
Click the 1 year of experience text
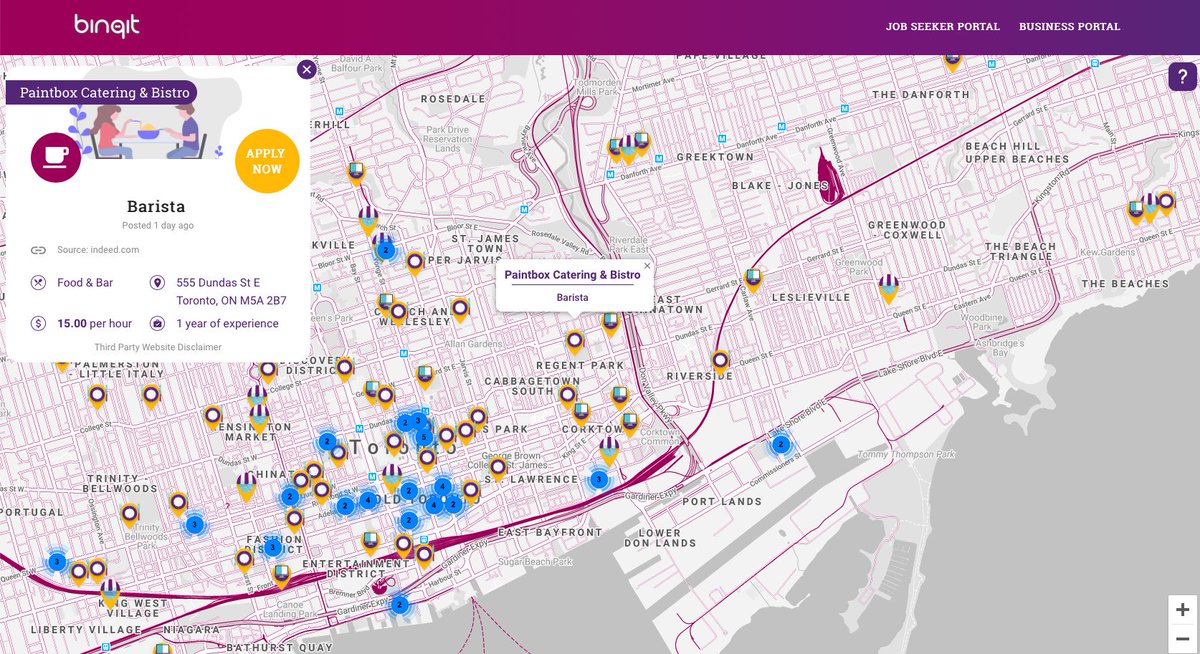[x=227, y=324]
